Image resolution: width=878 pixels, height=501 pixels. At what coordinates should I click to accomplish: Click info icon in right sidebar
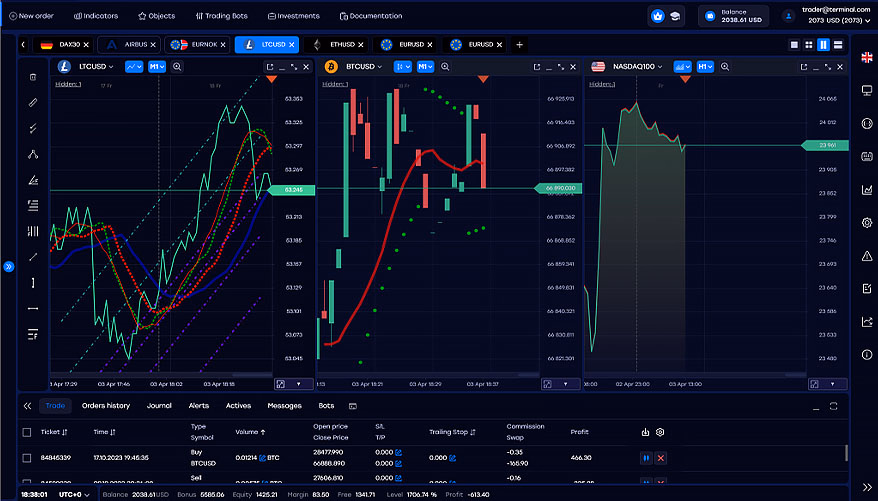(x=867, y=355)
